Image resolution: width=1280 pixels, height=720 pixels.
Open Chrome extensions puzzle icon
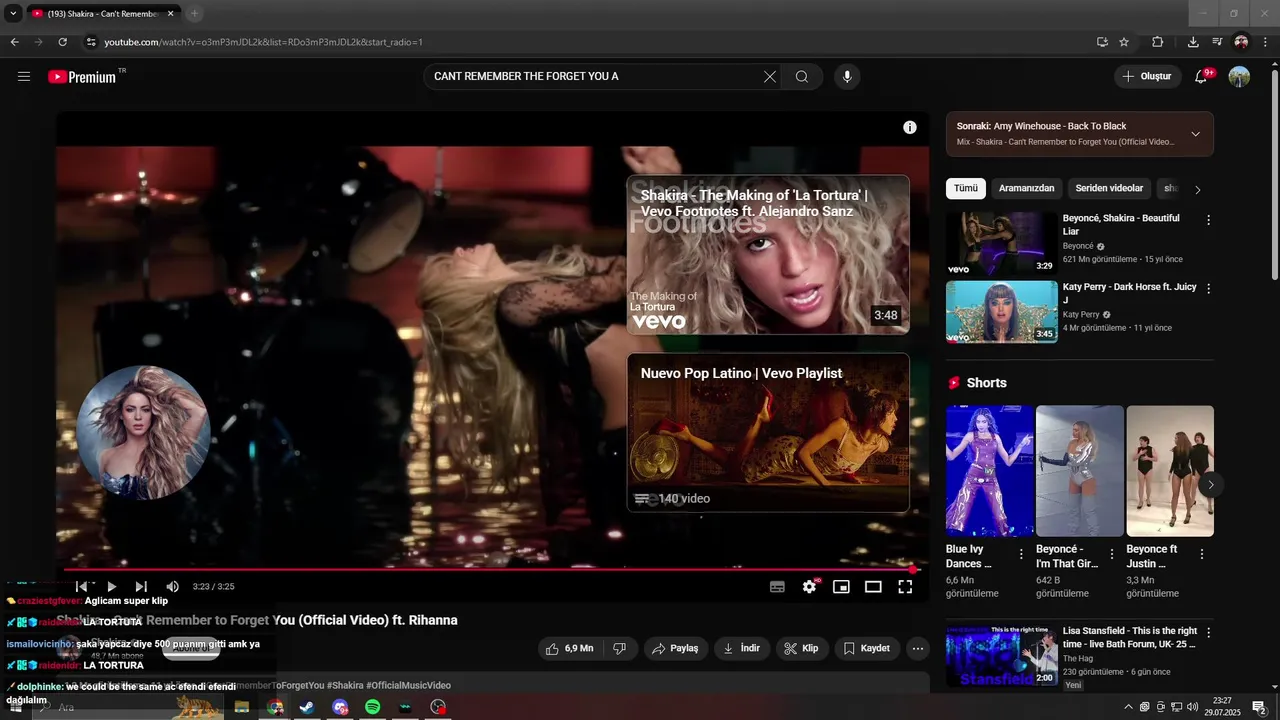pyautogui.click(x=1158, y=42)
